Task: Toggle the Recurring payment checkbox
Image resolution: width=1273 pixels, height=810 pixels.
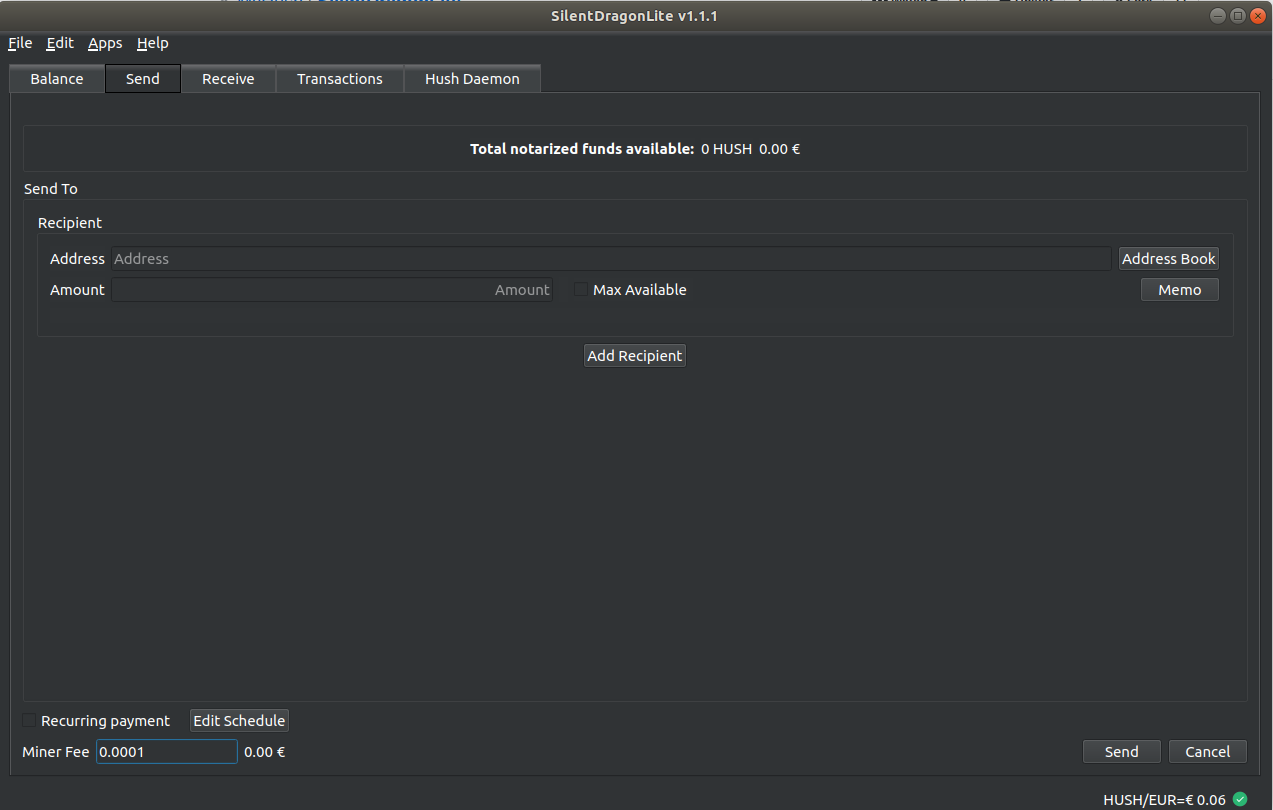Action: tap(30, 721)
